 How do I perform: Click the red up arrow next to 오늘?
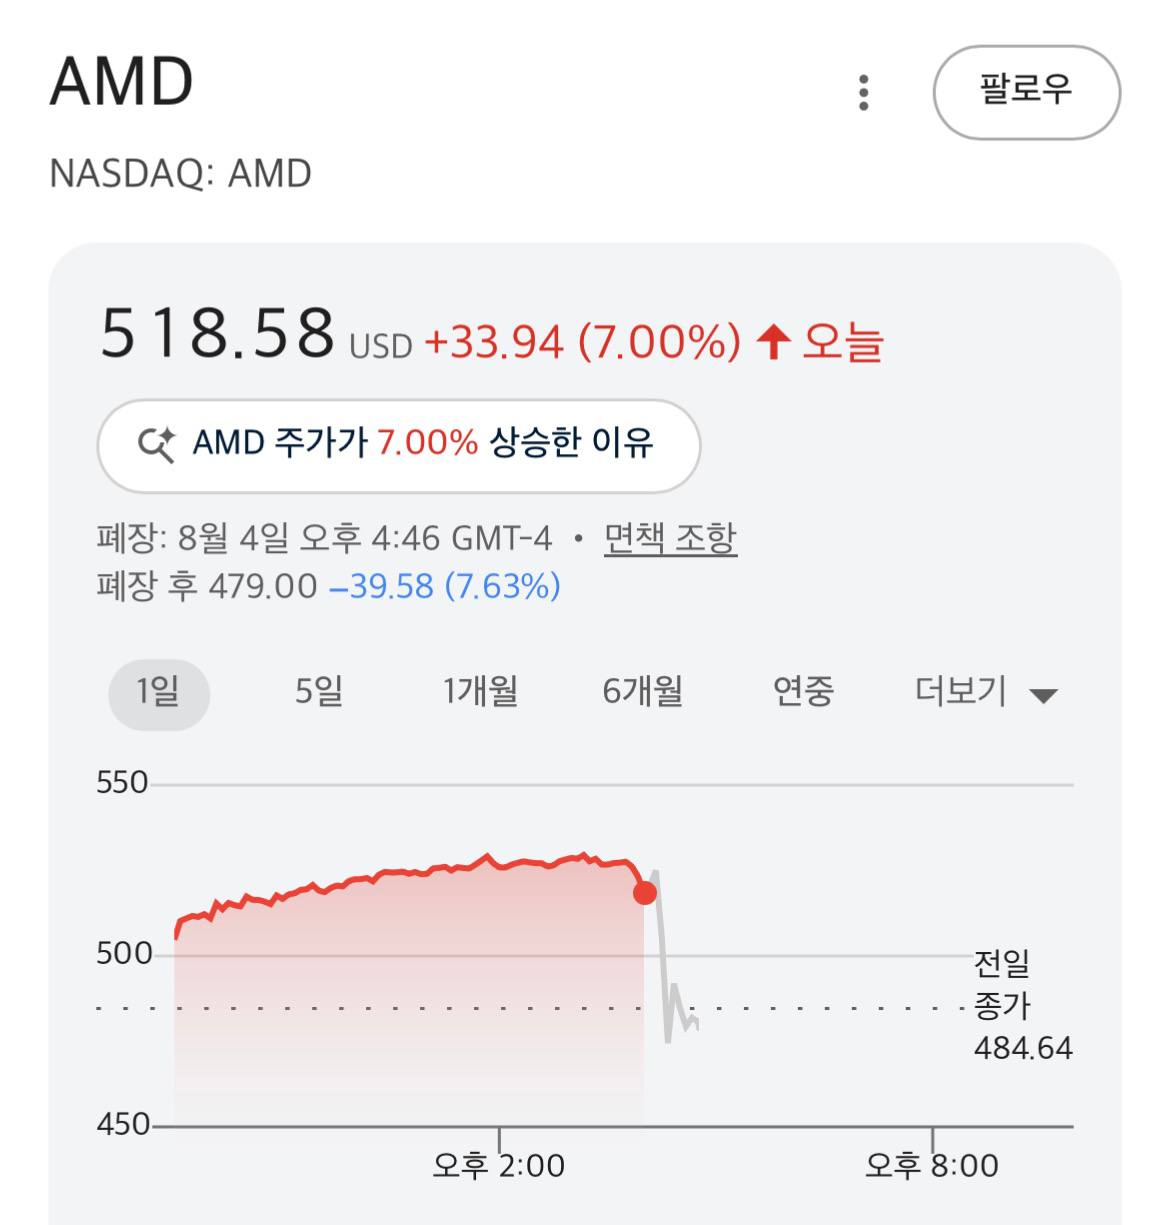point(773,342)
